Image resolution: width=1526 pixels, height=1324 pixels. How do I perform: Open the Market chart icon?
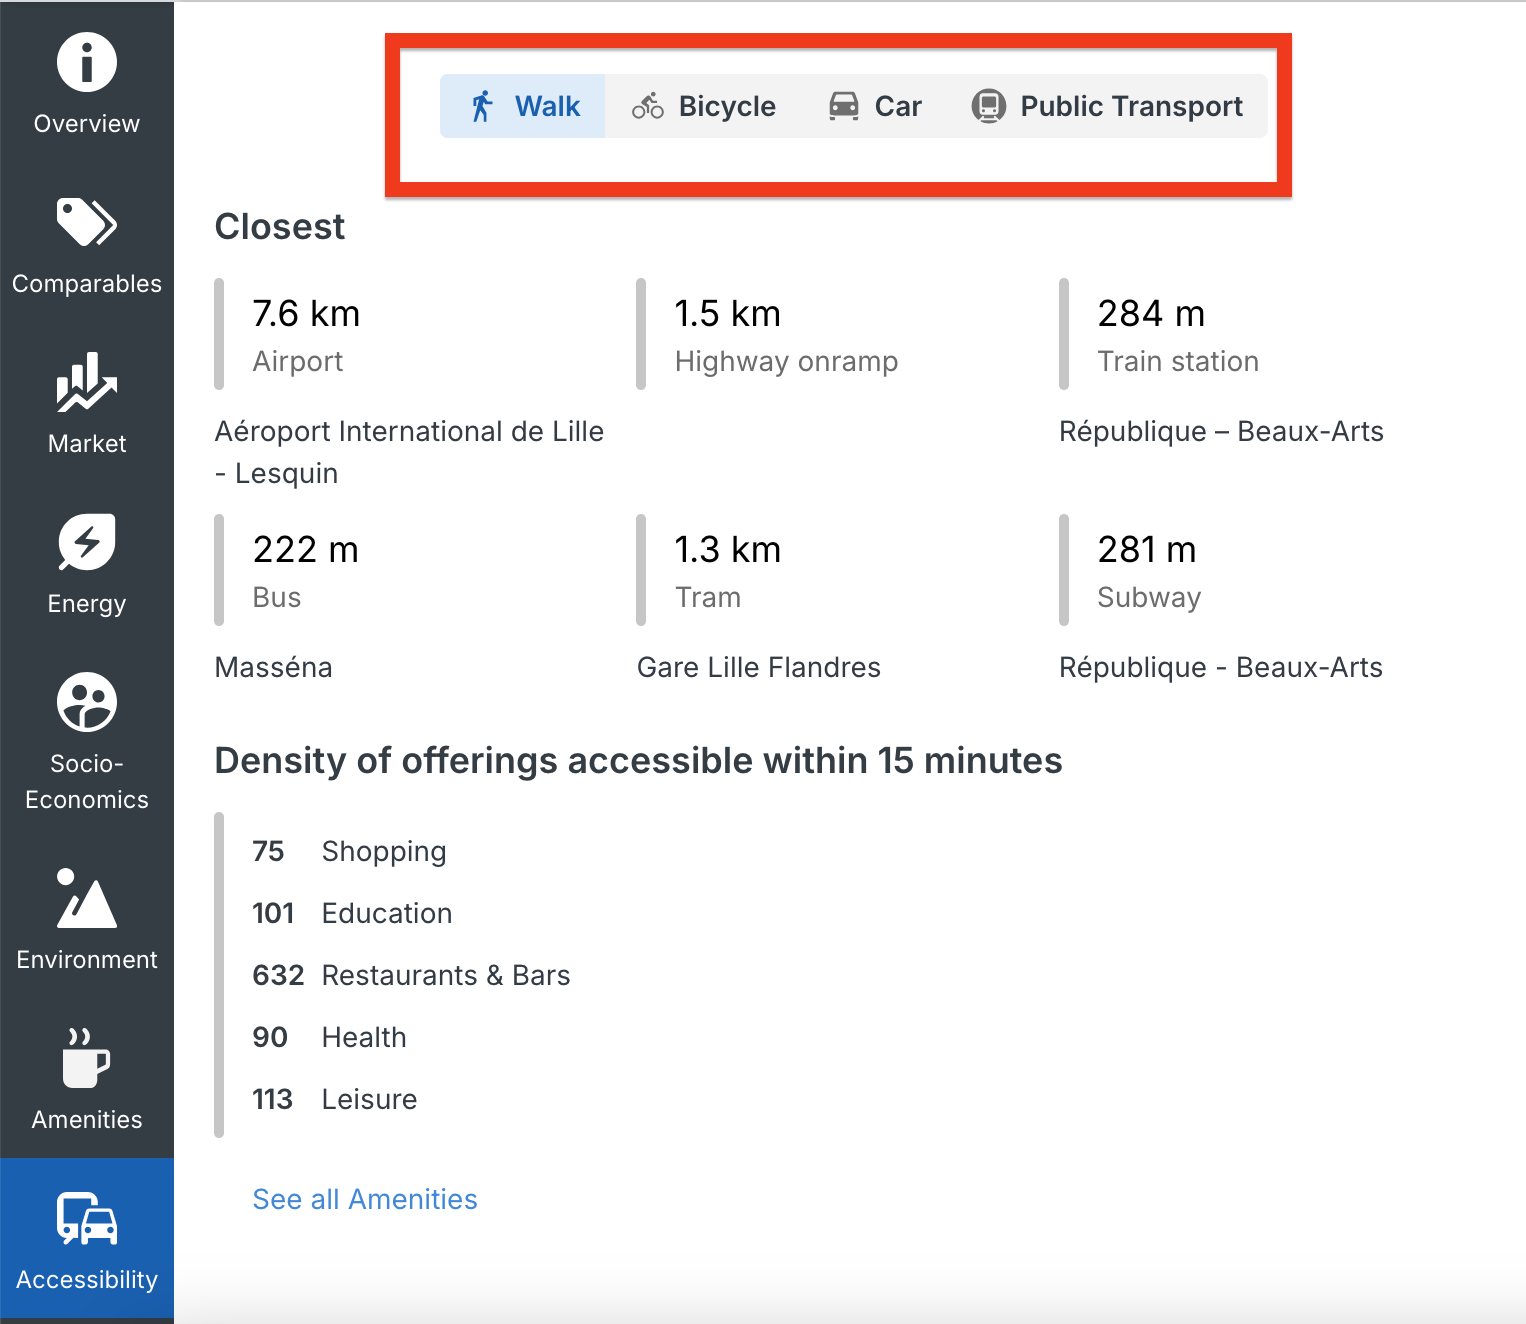point(87,382)
